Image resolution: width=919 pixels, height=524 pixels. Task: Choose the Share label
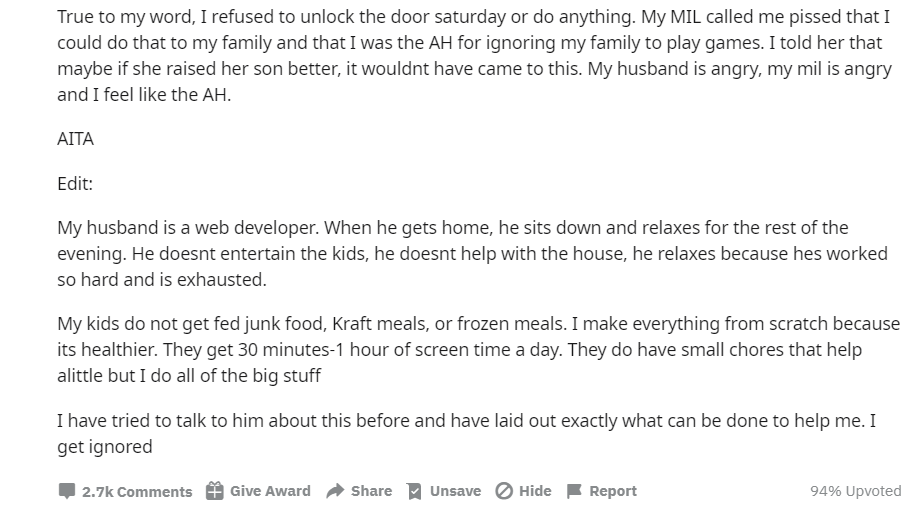pyautogui.click(x=372, y=491)
